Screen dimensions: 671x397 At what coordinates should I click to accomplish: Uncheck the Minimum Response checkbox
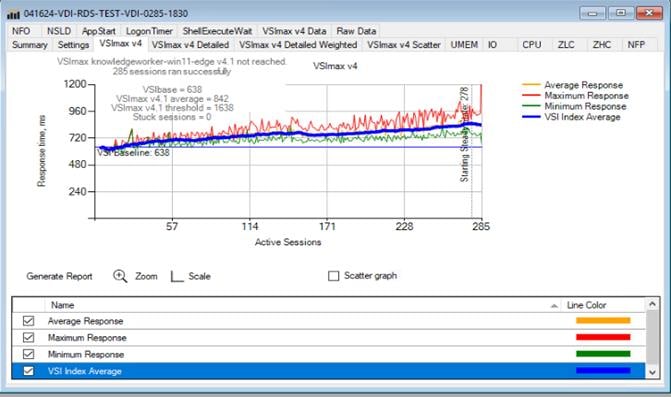pos(28,354)
